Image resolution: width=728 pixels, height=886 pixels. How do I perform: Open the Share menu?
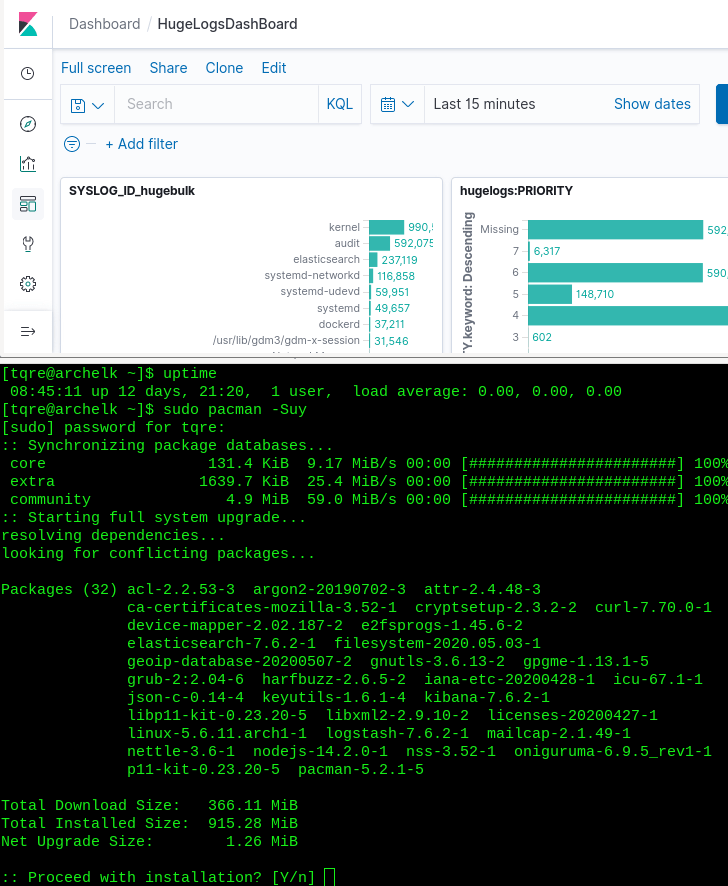pyautogui.click(x=168, y=68)
